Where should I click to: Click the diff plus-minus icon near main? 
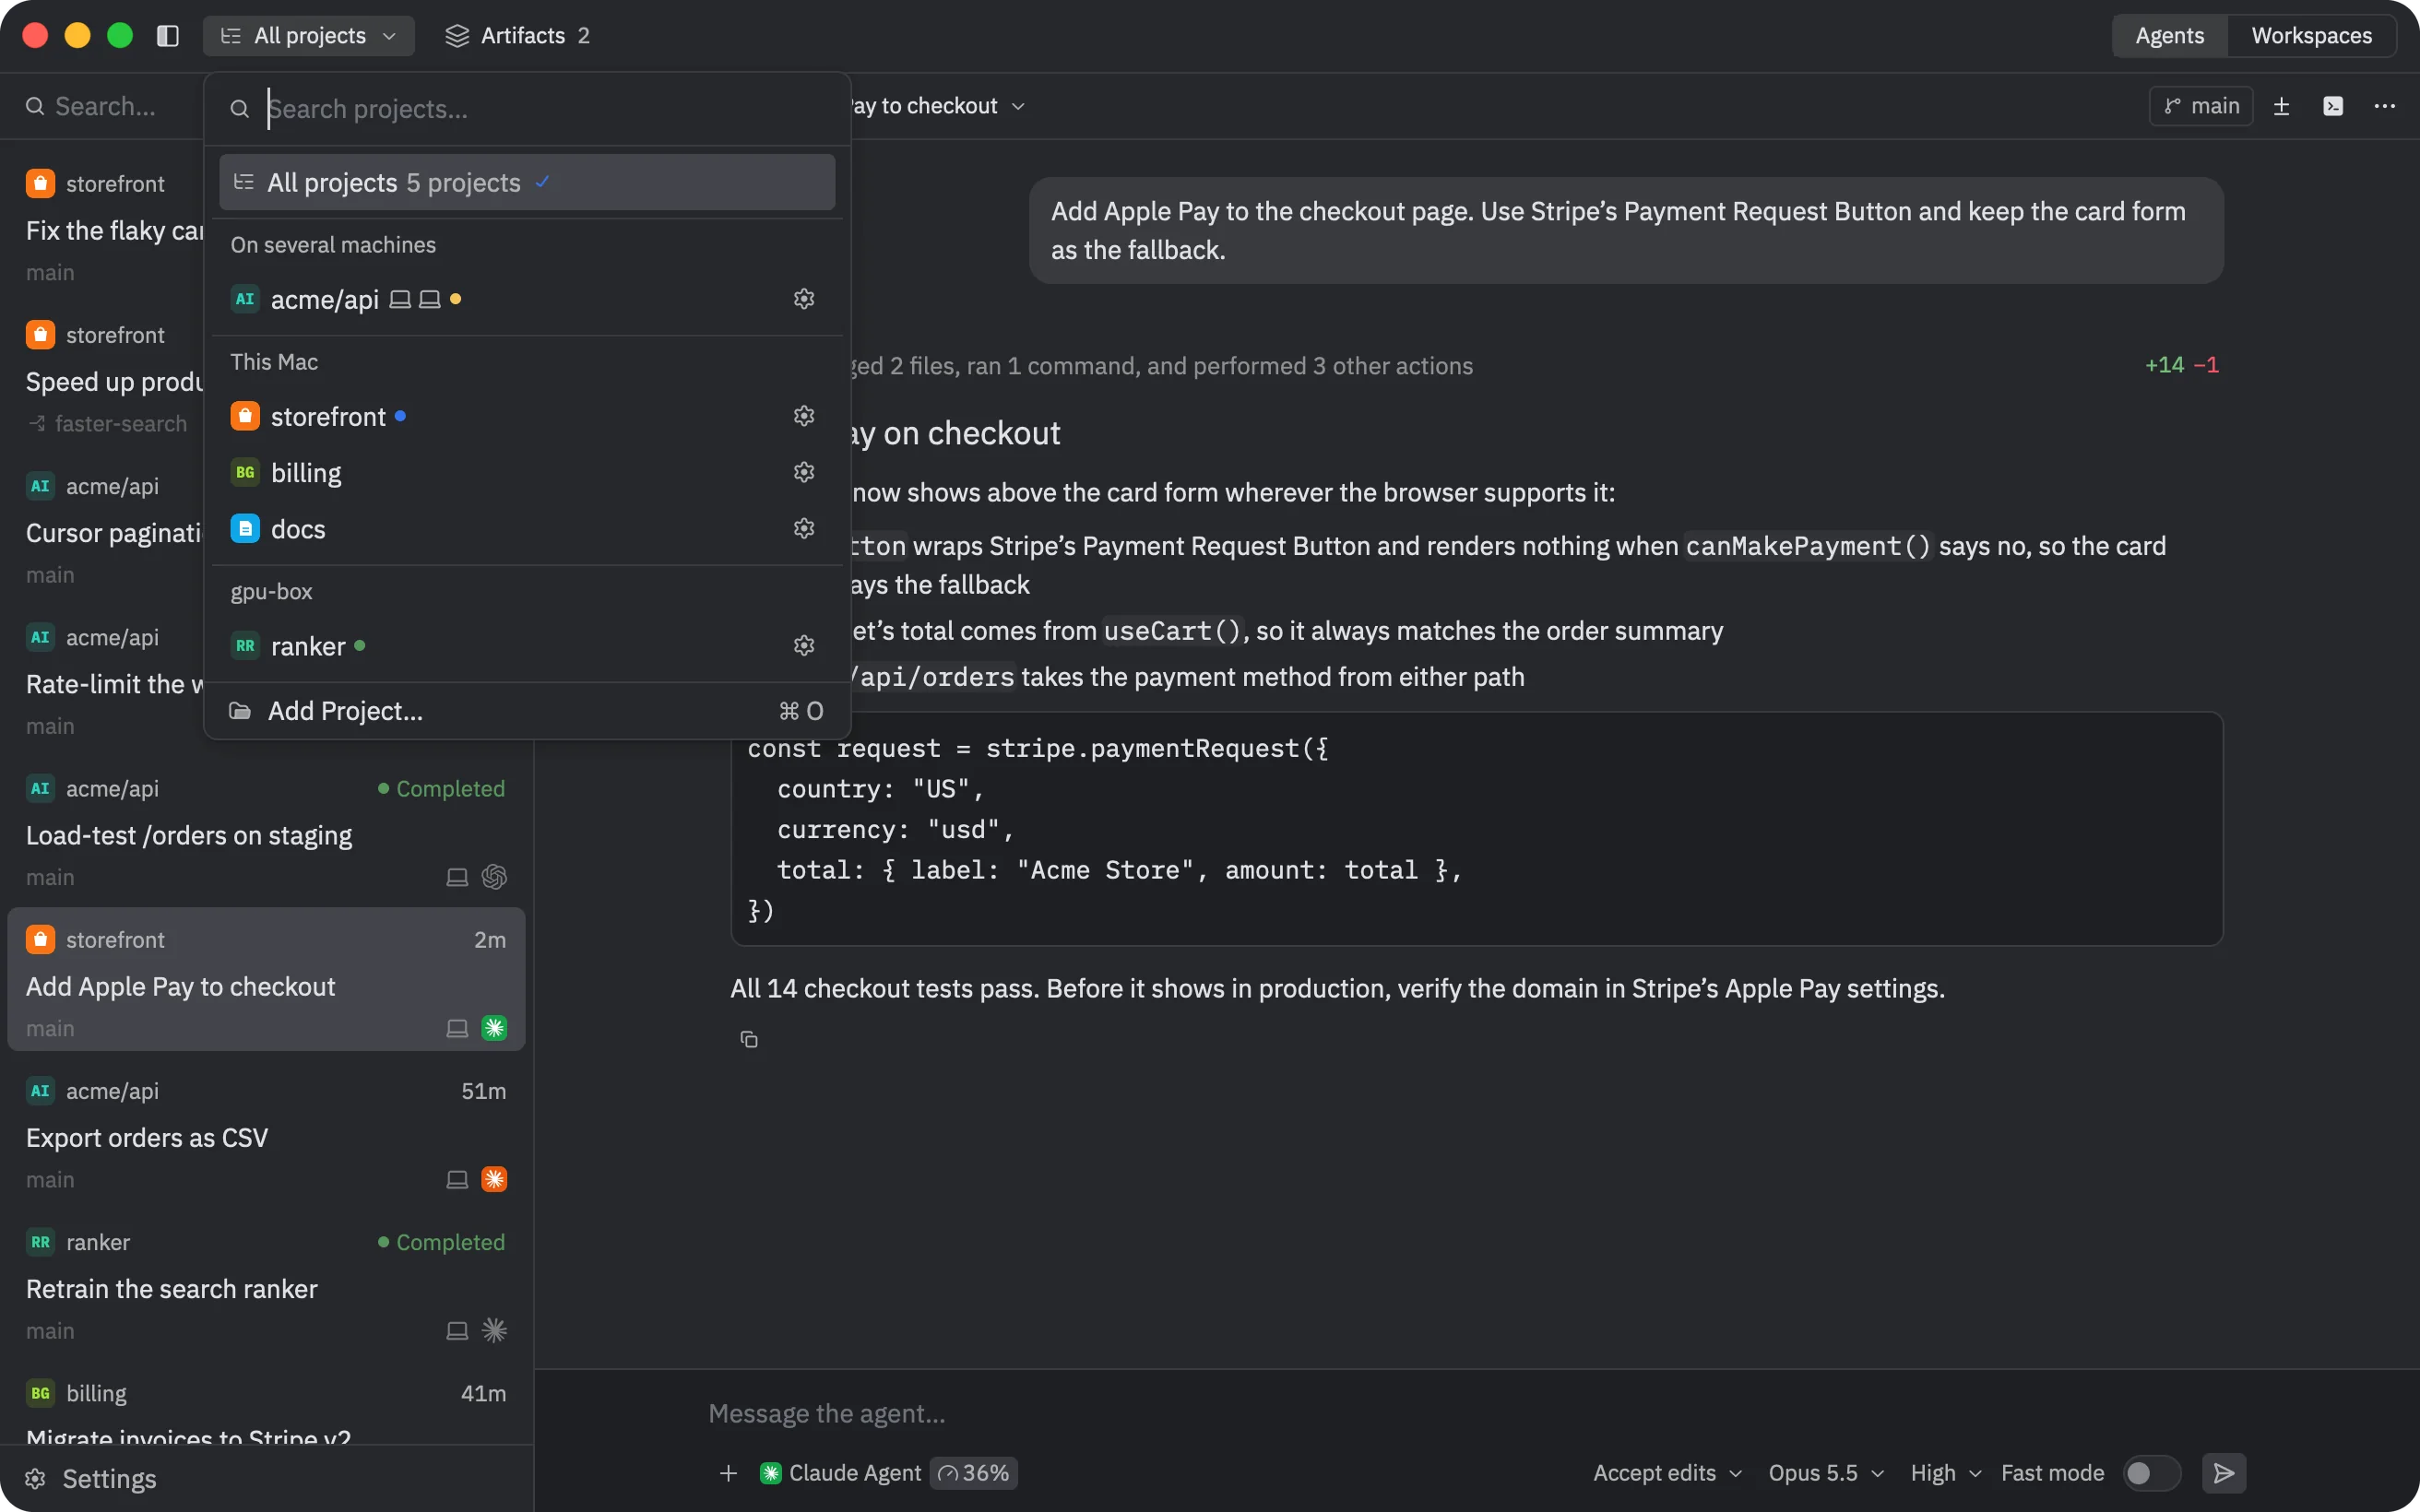[x=2281, y=106]
